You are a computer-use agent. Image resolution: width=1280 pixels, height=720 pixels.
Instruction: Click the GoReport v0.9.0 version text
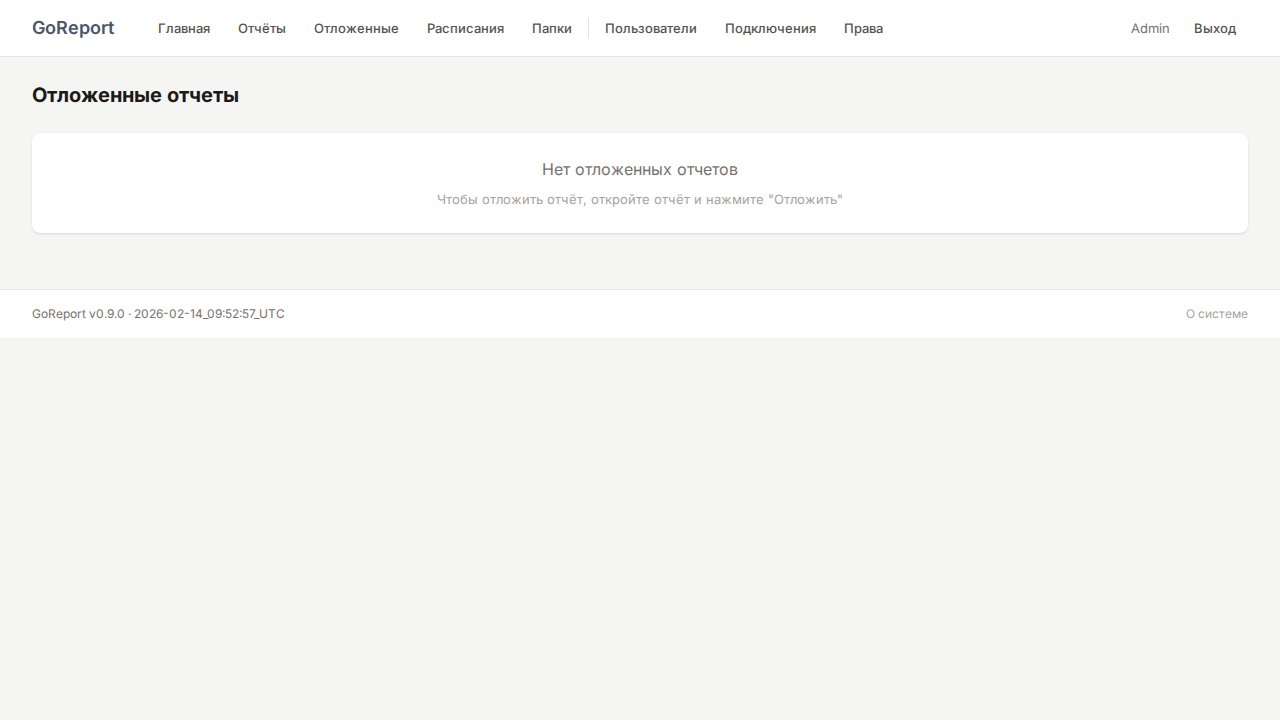(x=158, y=314)
